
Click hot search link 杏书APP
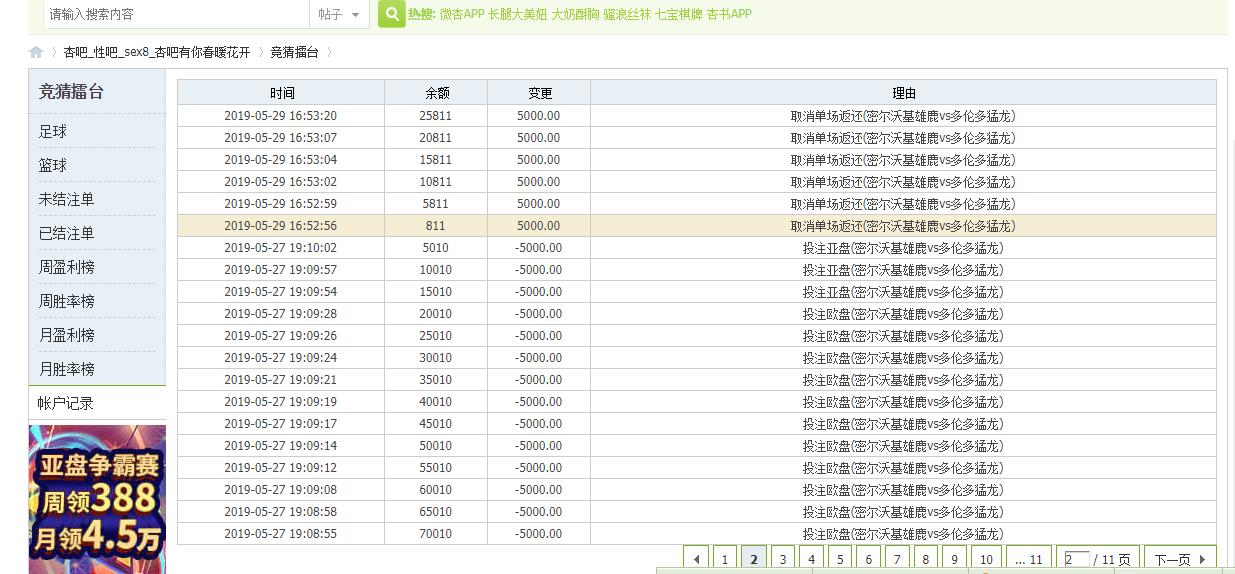(x=729, y=14)
